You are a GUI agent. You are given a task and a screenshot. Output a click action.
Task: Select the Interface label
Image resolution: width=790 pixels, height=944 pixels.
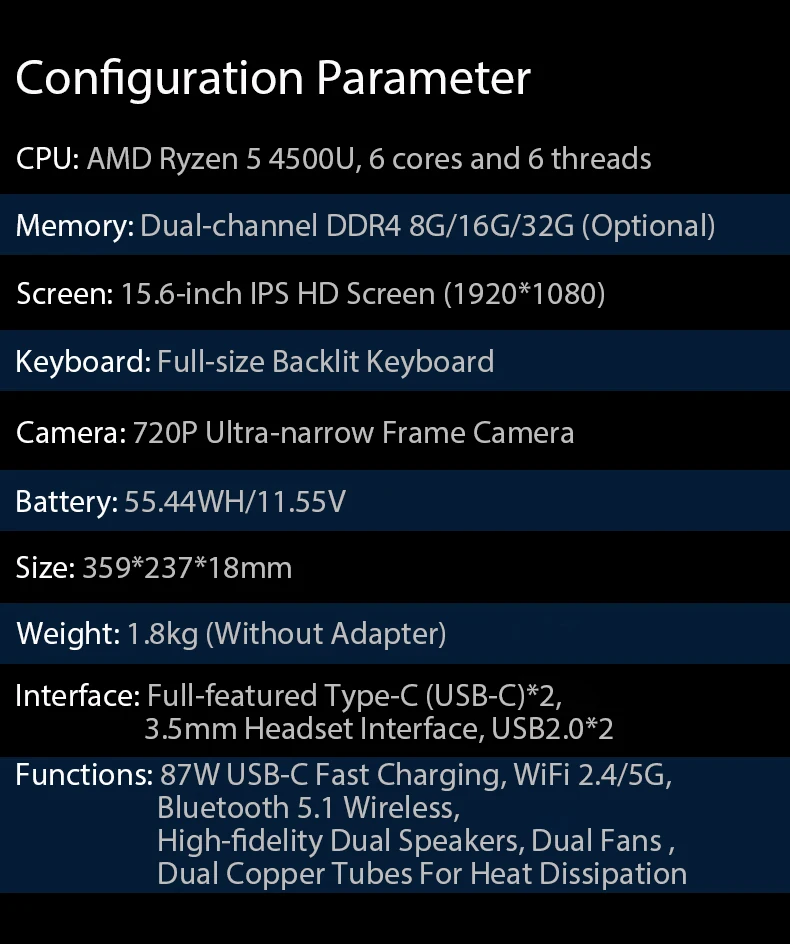click(x=78, y=695)
